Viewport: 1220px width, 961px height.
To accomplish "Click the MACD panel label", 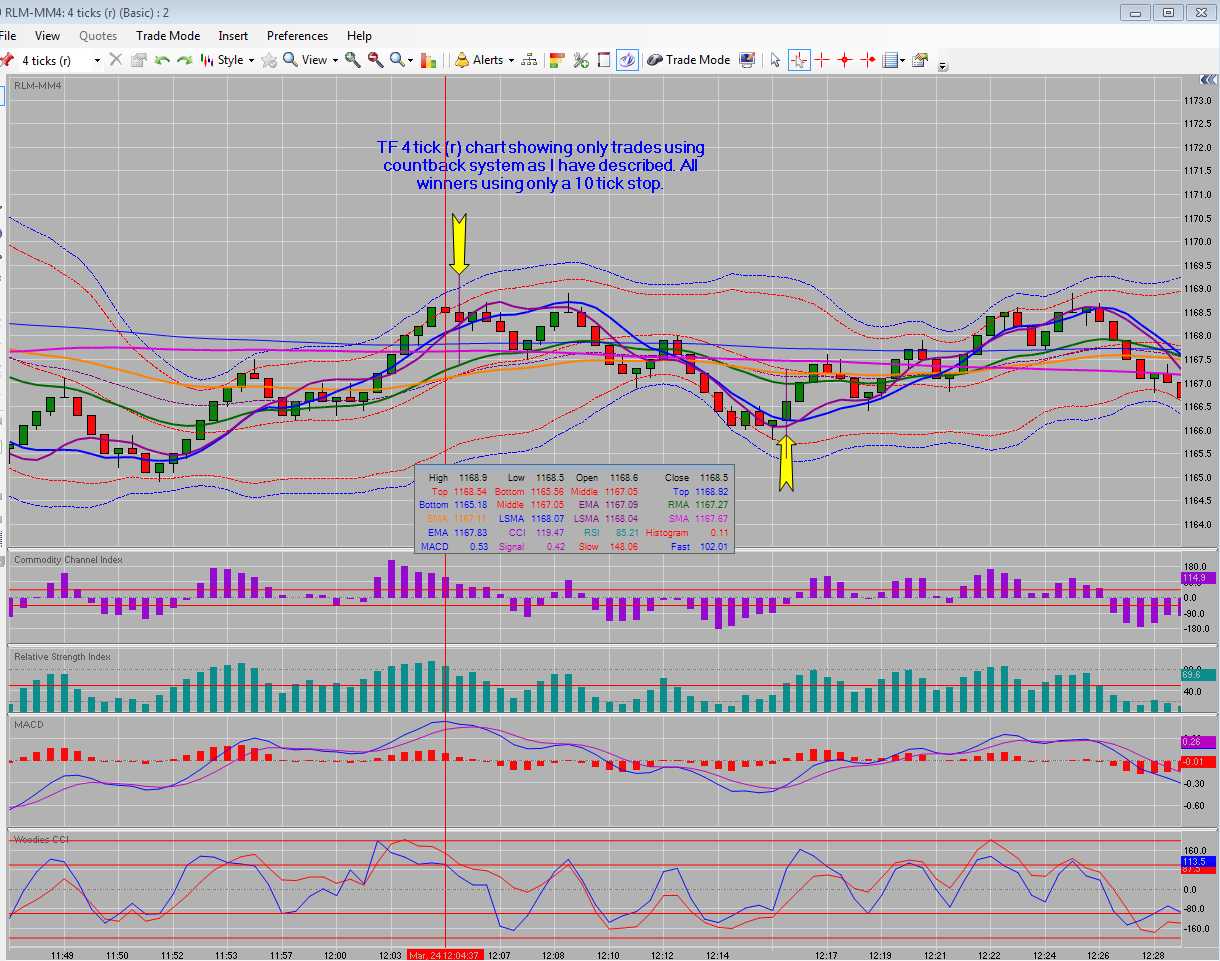I will (28, 724).
